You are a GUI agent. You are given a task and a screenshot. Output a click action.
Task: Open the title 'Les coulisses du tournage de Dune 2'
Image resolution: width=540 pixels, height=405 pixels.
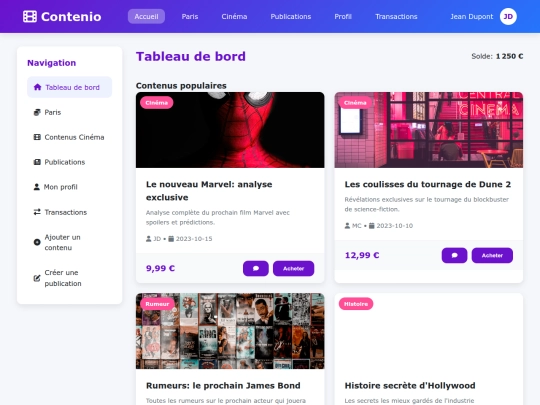(x=428, y=184)
